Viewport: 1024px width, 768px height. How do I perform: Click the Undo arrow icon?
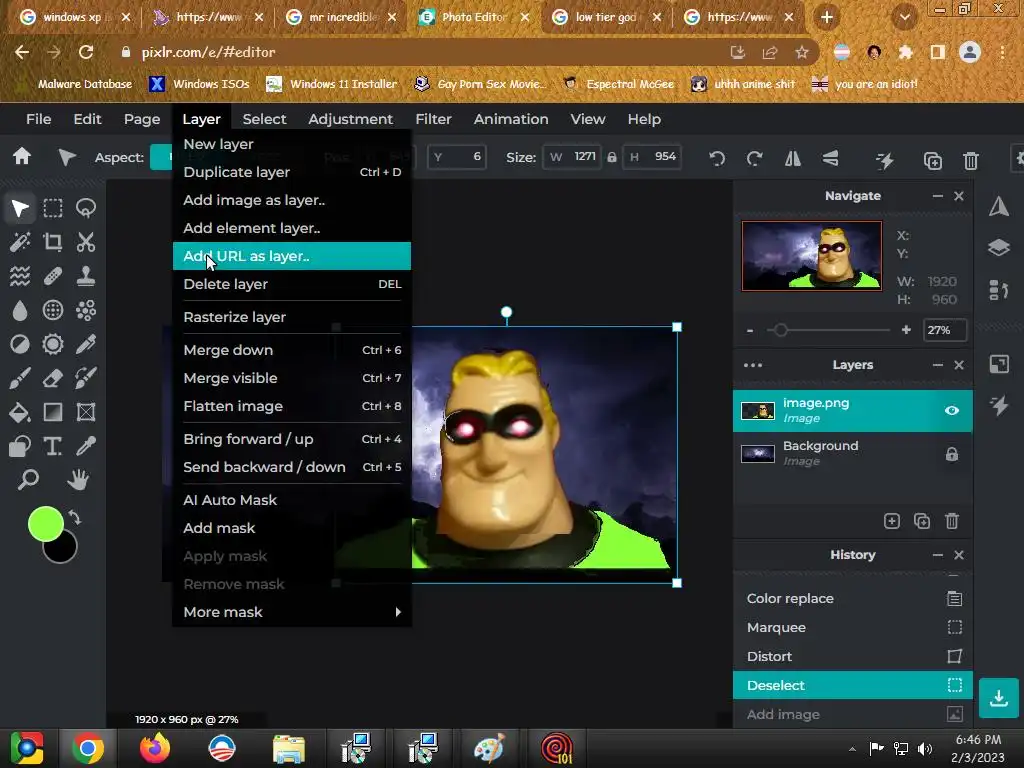pyautogui.click(x=717, y=159)
